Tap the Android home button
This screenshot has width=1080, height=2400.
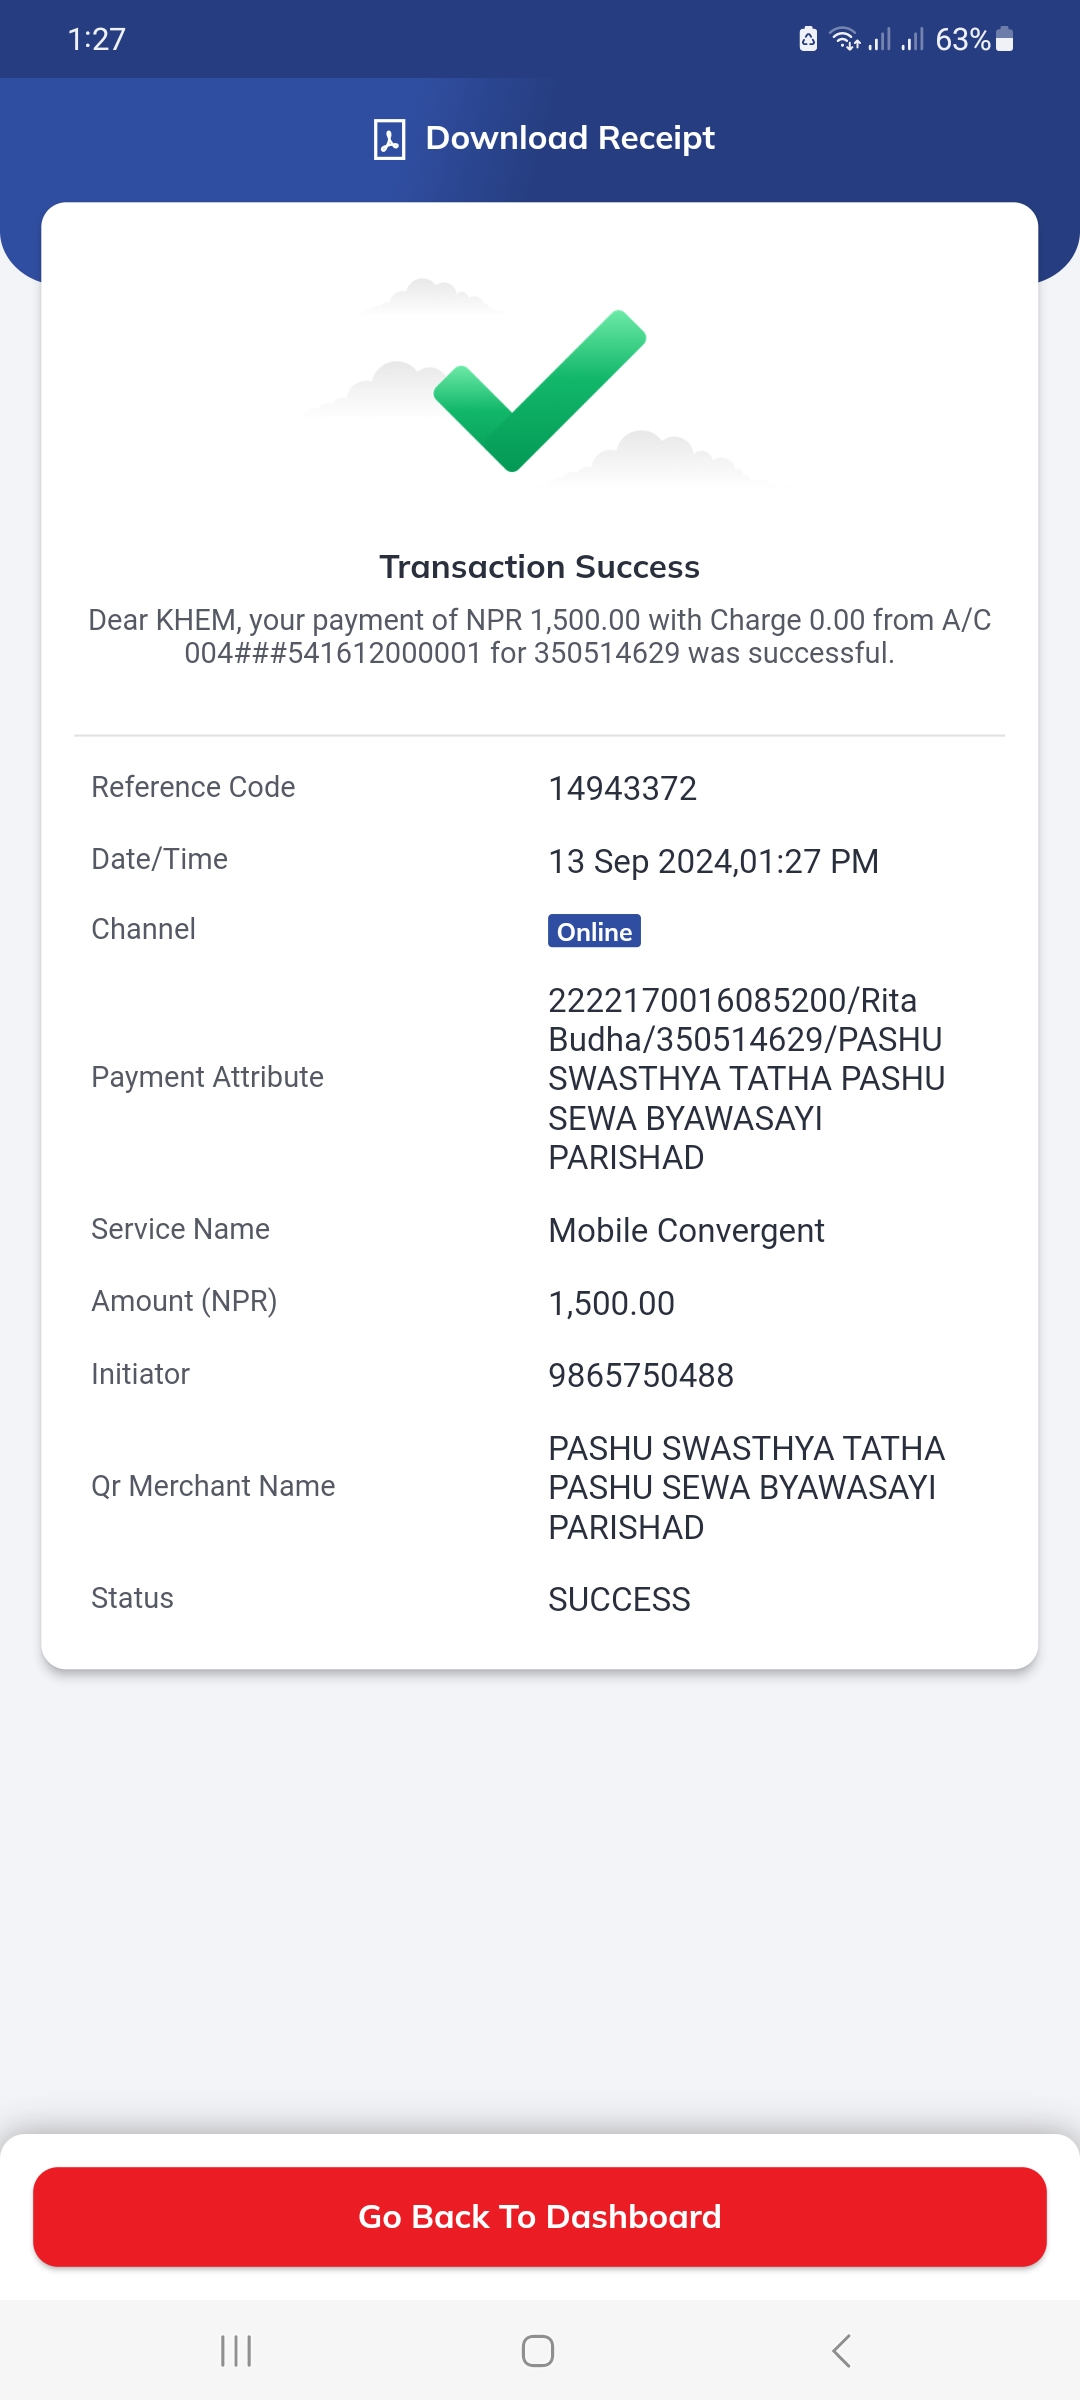(538, 2351)
